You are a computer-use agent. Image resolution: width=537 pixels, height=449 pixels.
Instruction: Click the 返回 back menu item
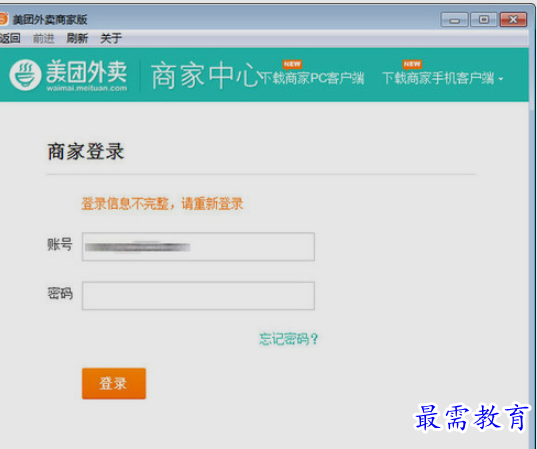pos(10,38)
